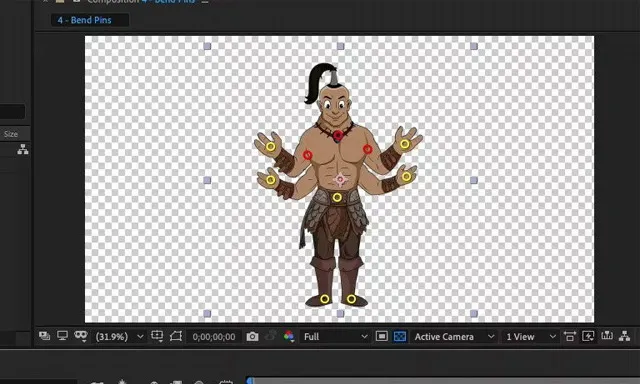Select the yellow puppet pin on the belt
This screenshot has width=640, height=384.
pos(337,198)
